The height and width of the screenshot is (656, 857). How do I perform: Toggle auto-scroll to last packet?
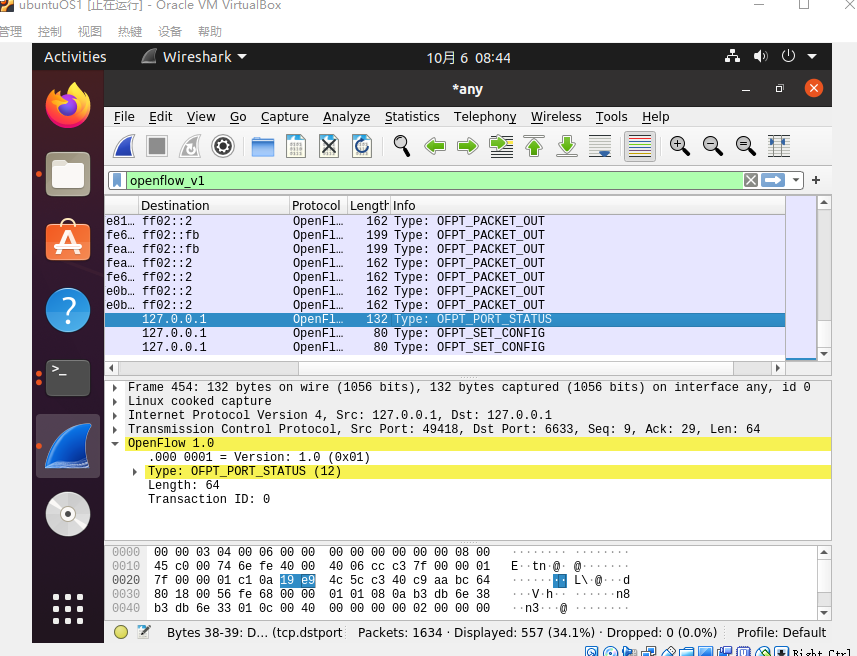click(x=600, y=147)
